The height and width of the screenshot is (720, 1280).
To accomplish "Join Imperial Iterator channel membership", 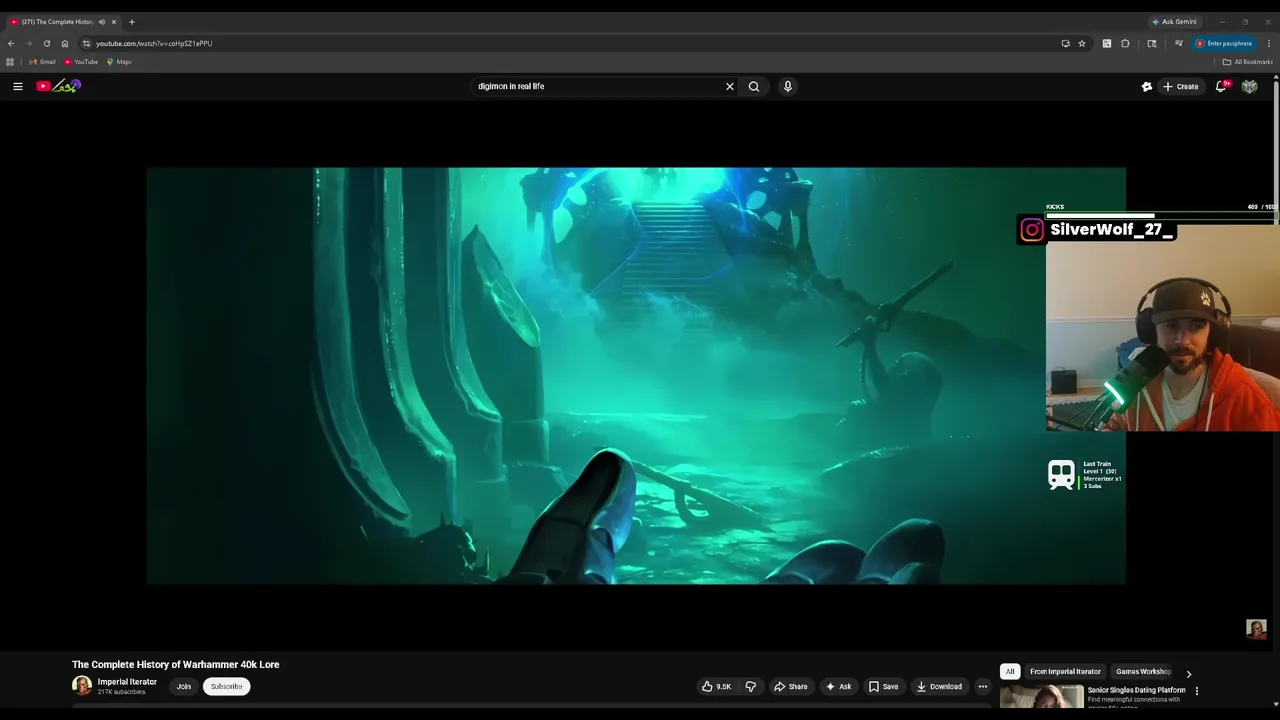I will [184, 686].
